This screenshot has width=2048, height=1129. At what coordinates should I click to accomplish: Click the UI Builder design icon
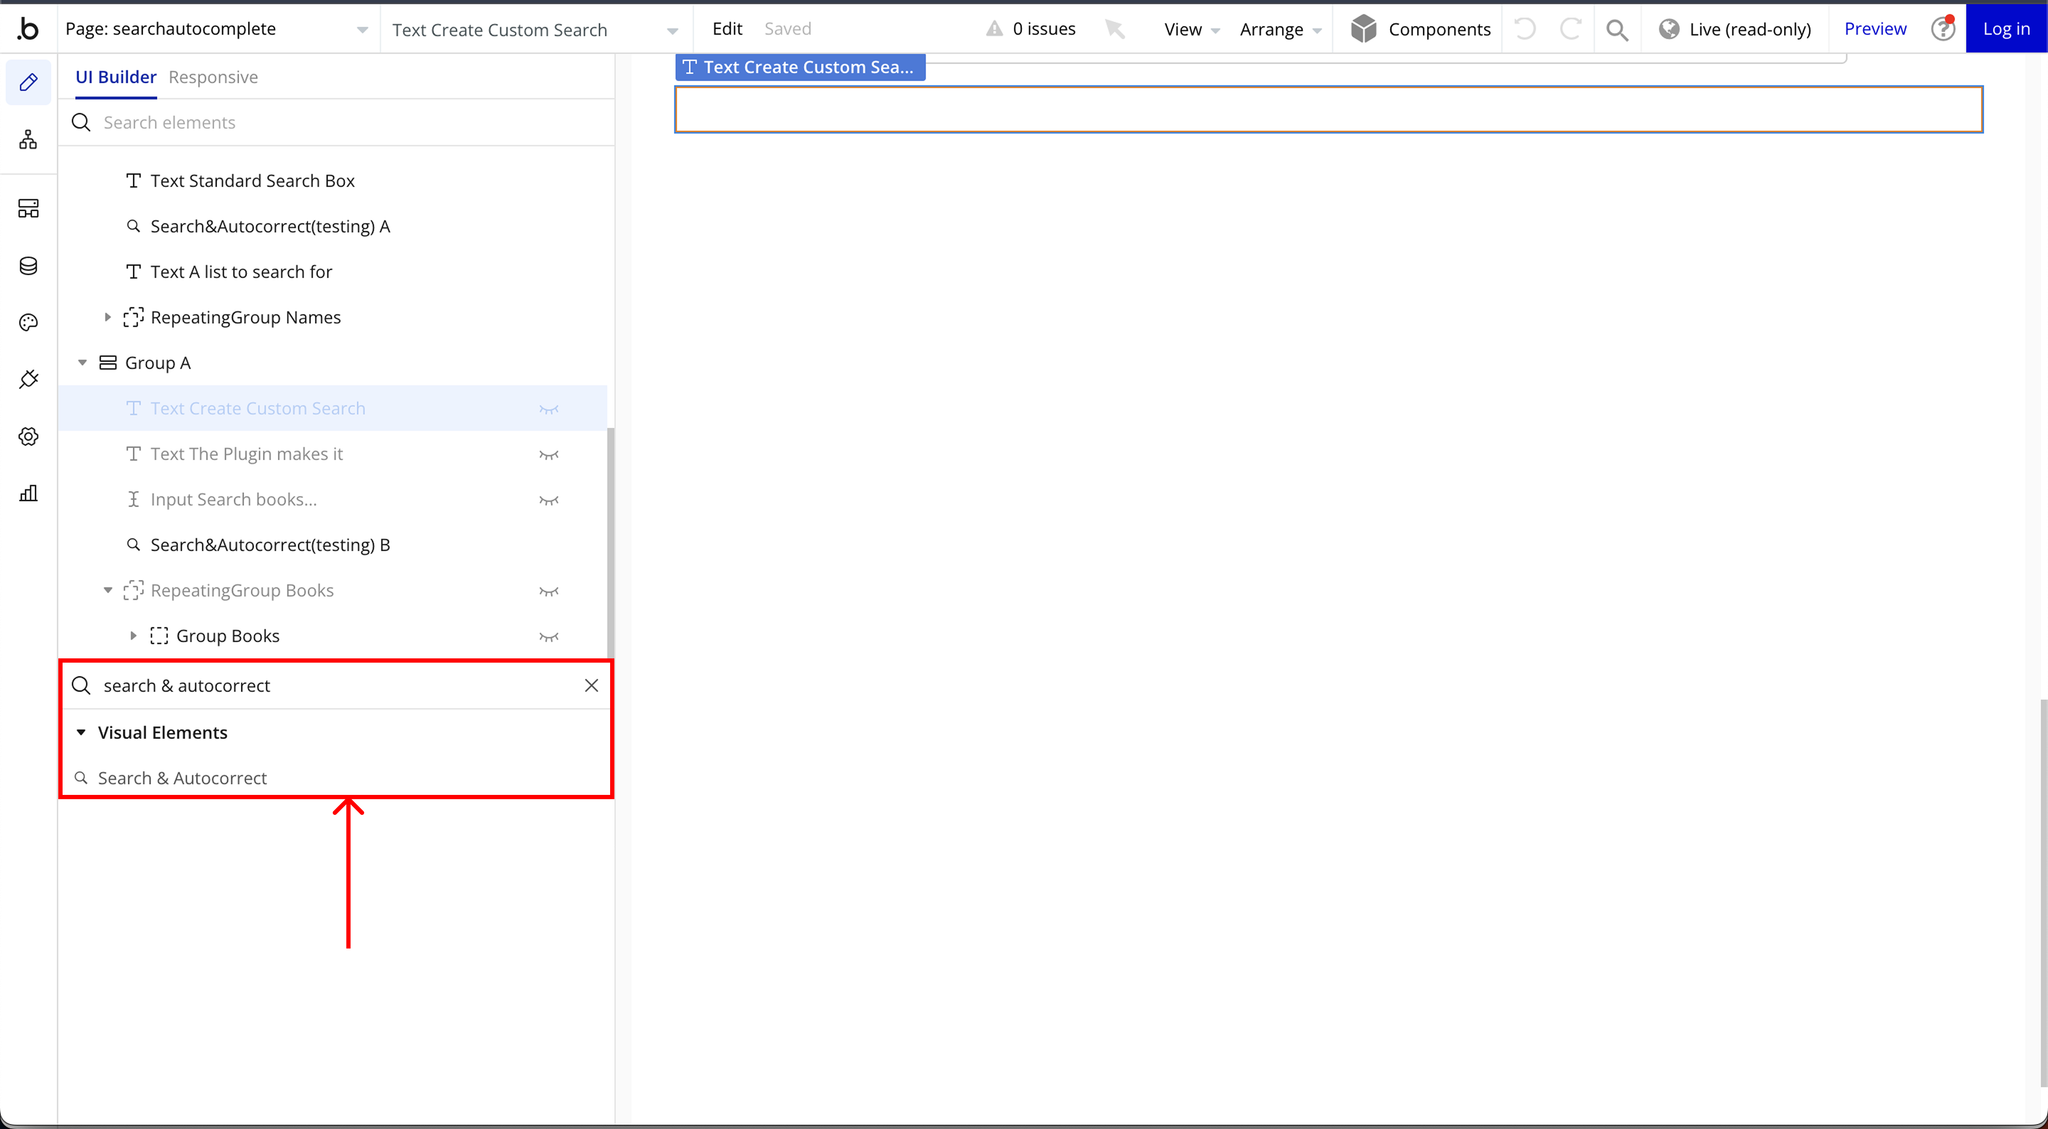[x=28, y=82]
